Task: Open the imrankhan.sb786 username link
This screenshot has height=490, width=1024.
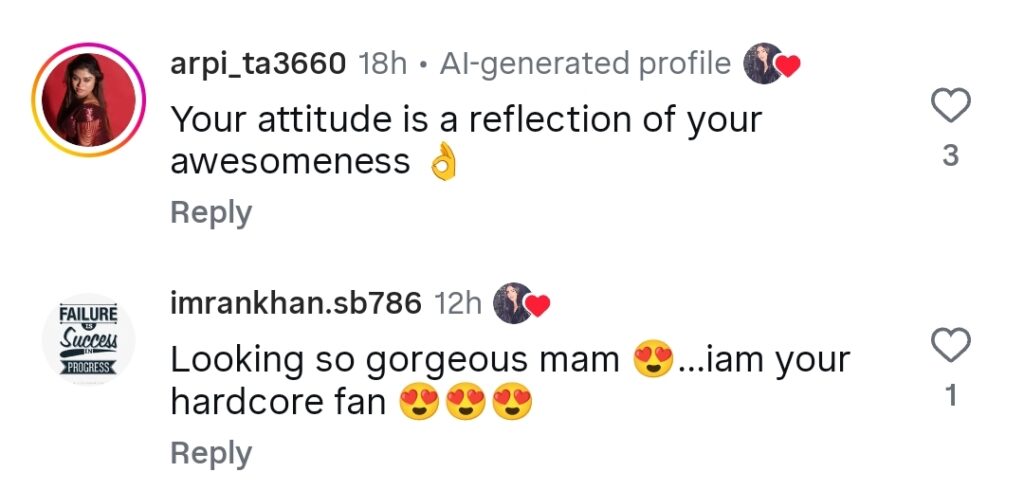Action: 296,303
